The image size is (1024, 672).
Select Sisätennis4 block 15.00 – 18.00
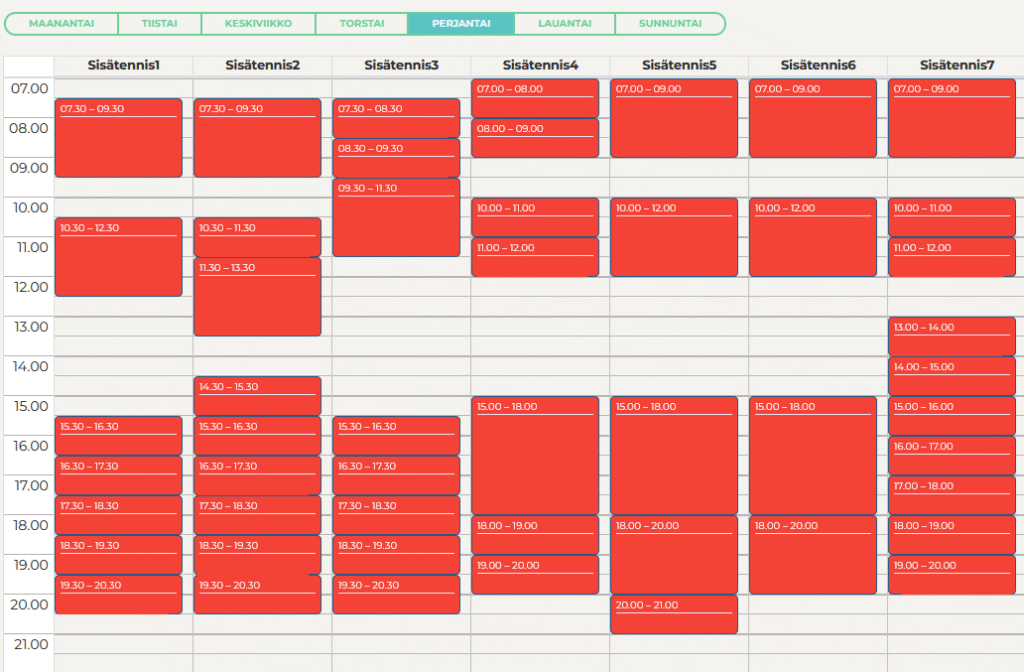pyautogui.click(x=535, y=456)
